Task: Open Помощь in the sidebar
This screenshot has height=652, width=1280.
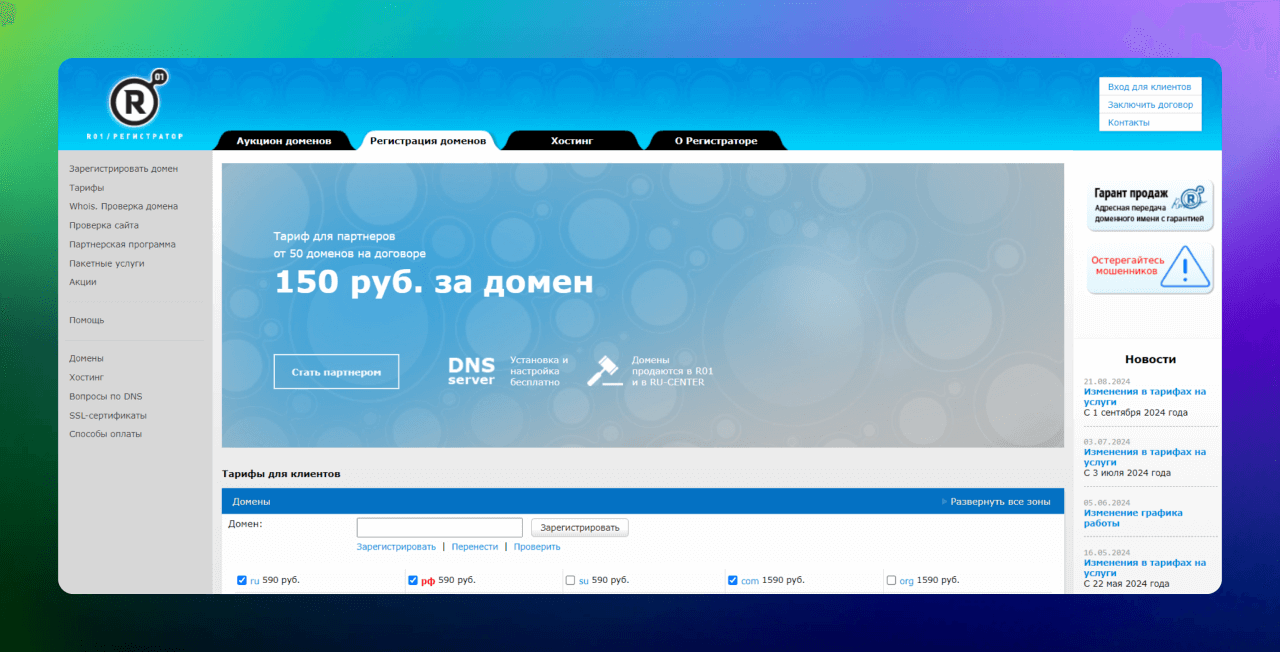Action: [87, 321]
